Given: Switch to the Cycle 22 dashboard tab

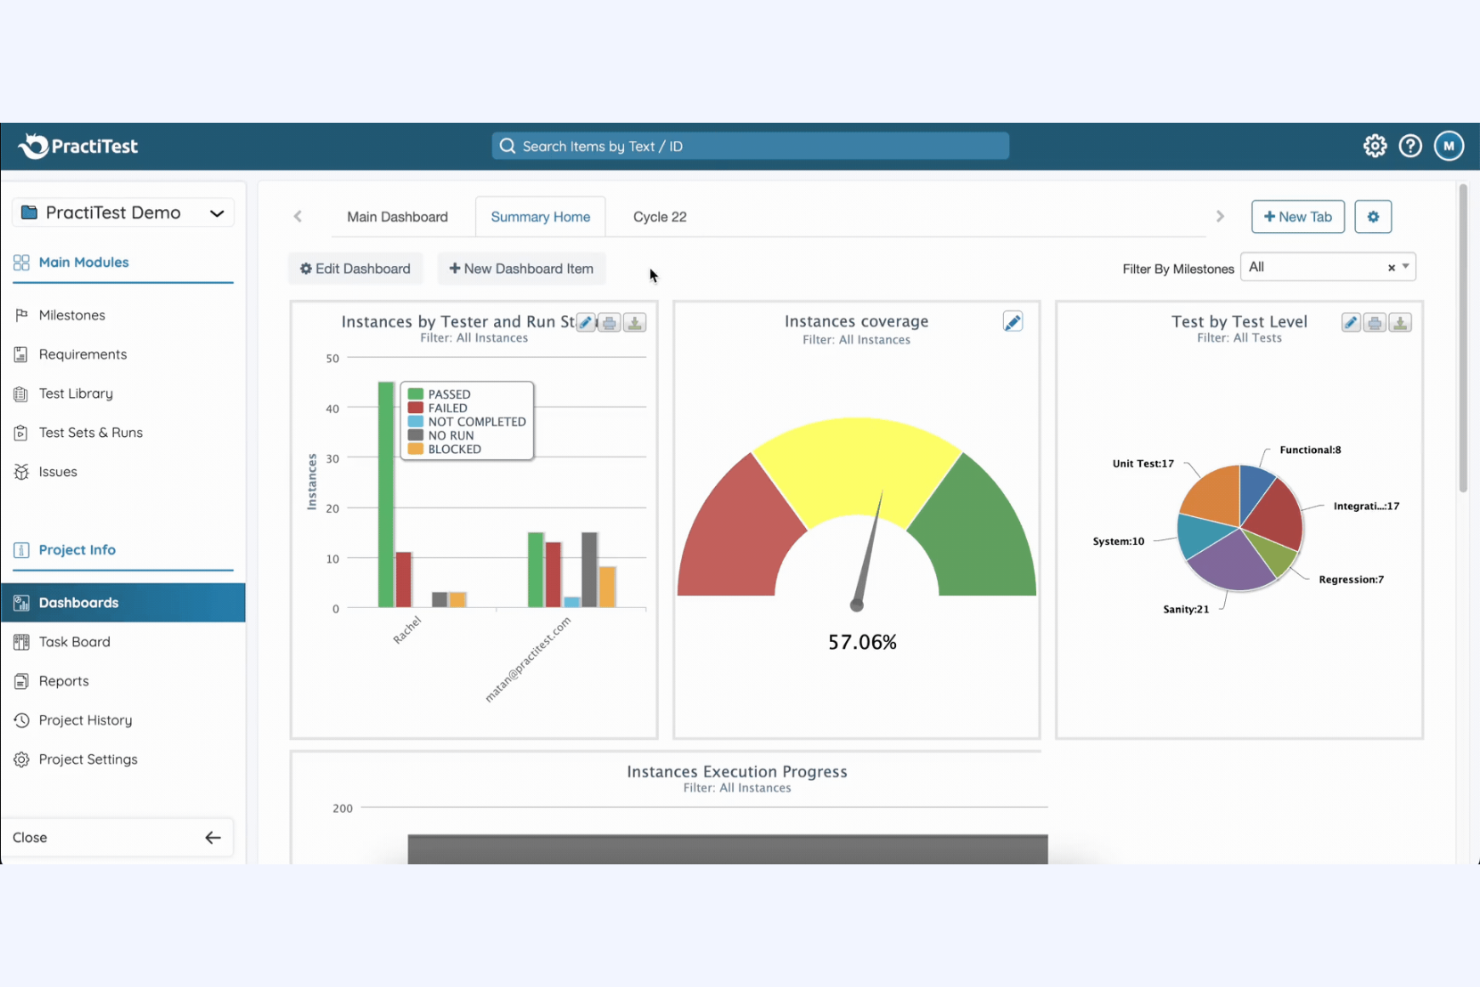Looking at the screenshot, I should click(x=659, y=216).
